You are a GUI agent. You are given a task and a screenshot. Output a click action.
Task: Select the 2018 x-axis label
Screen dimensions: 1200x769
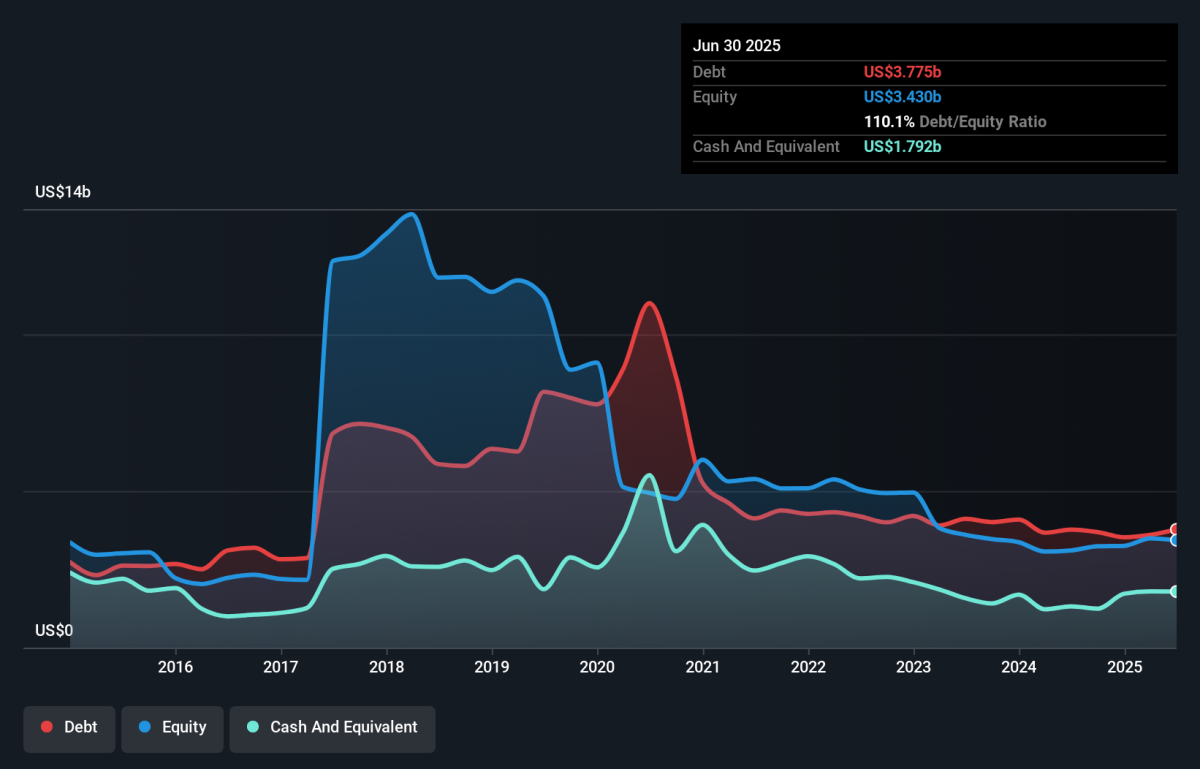click(x=386, y=667)
